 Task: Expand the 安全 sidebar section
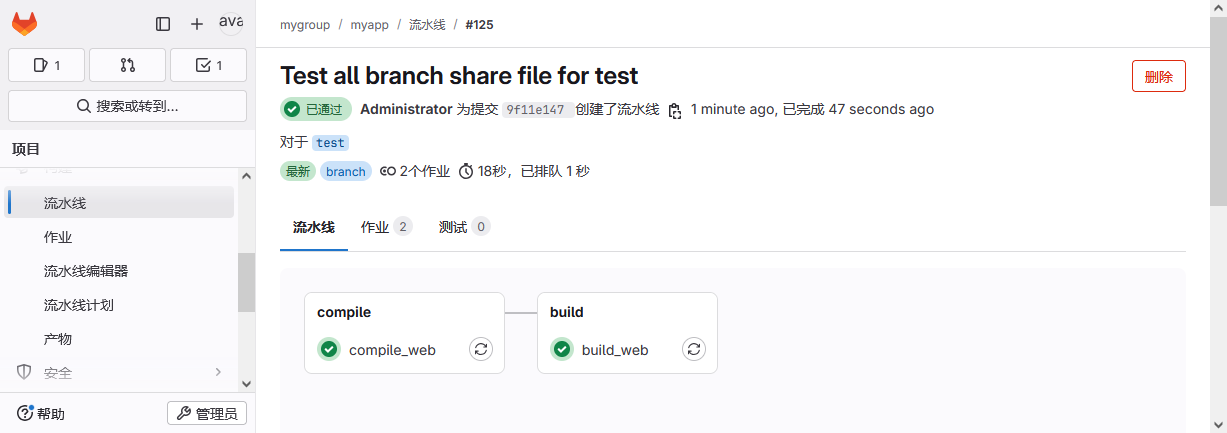[x=120, y=373]
